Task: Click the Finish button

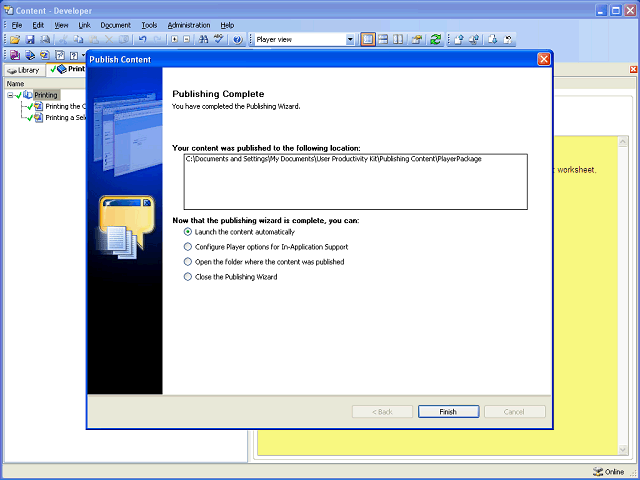Action: pos(448,411)
